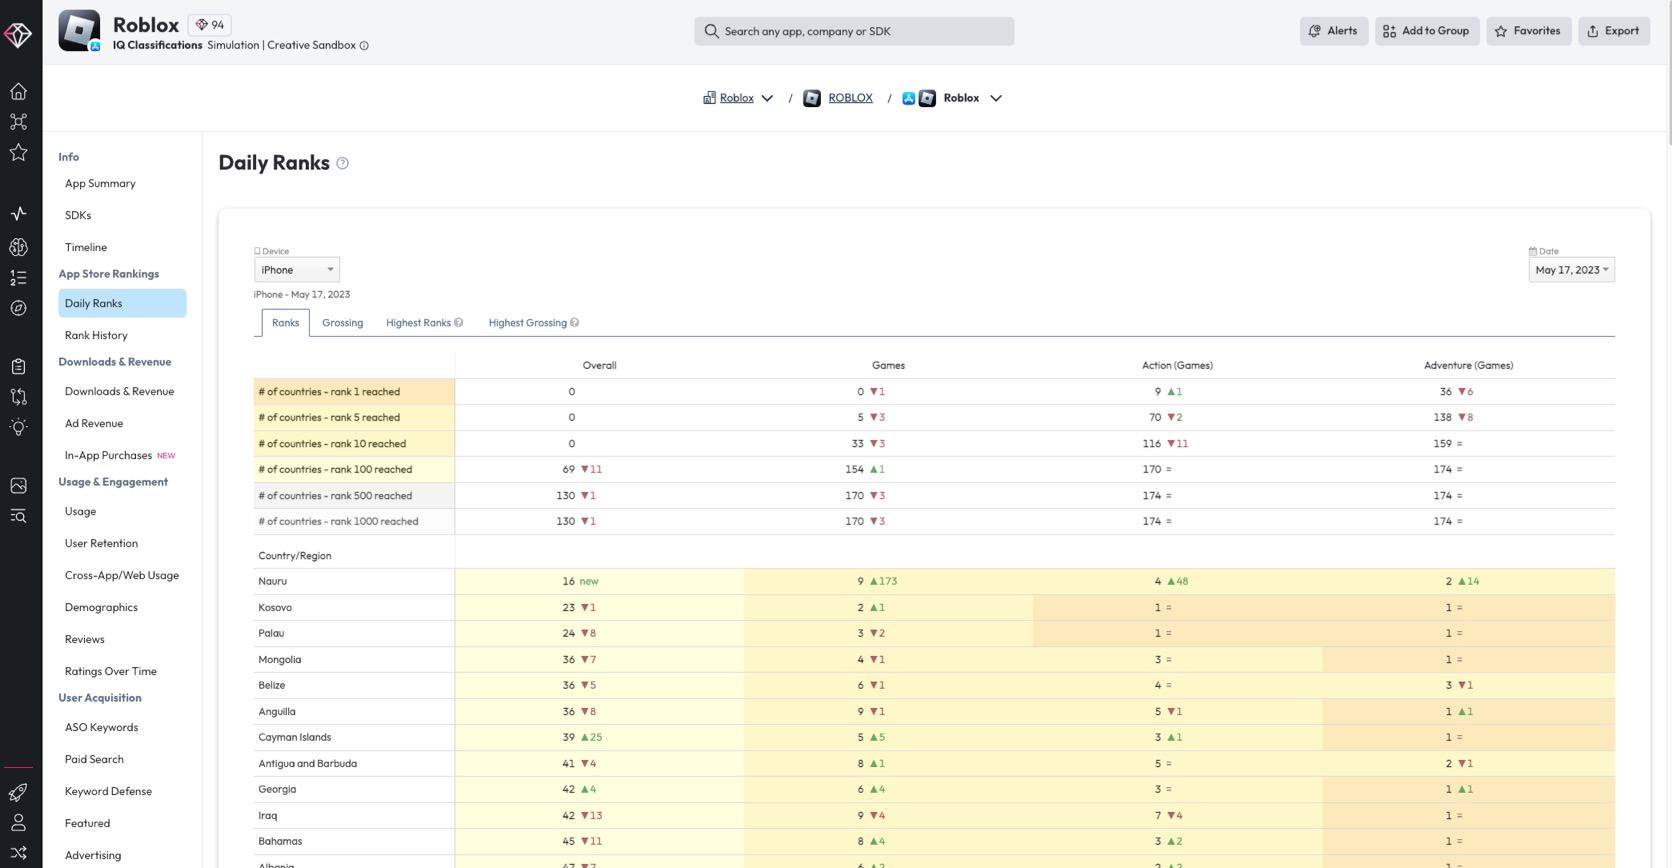
Task: Click the search app, company or SDK field
Action: click(x=854, y=31)
